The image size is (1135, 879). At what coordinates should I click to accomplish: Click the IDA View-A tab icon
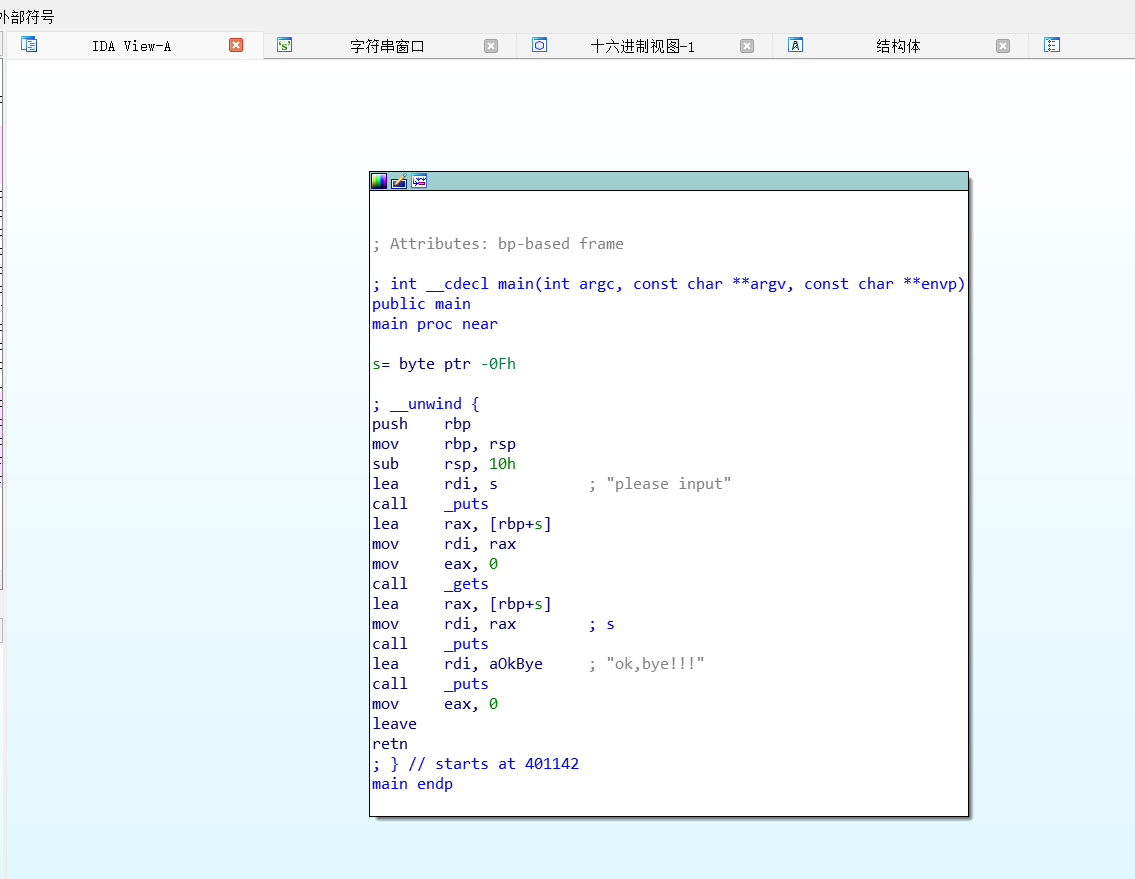[29, 45]
